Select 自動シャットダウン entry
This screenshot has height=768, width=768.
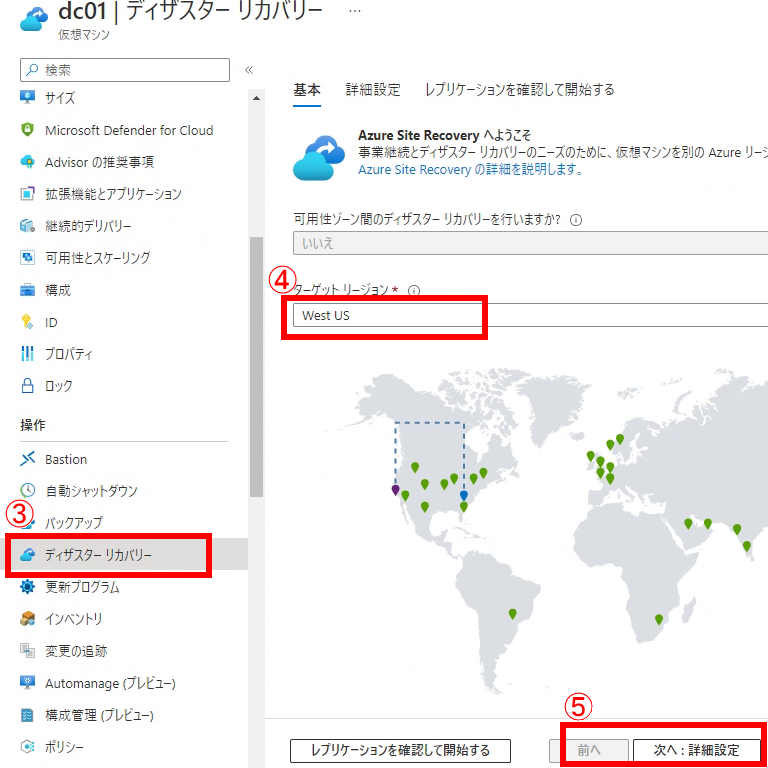click(x=91, y=491)
